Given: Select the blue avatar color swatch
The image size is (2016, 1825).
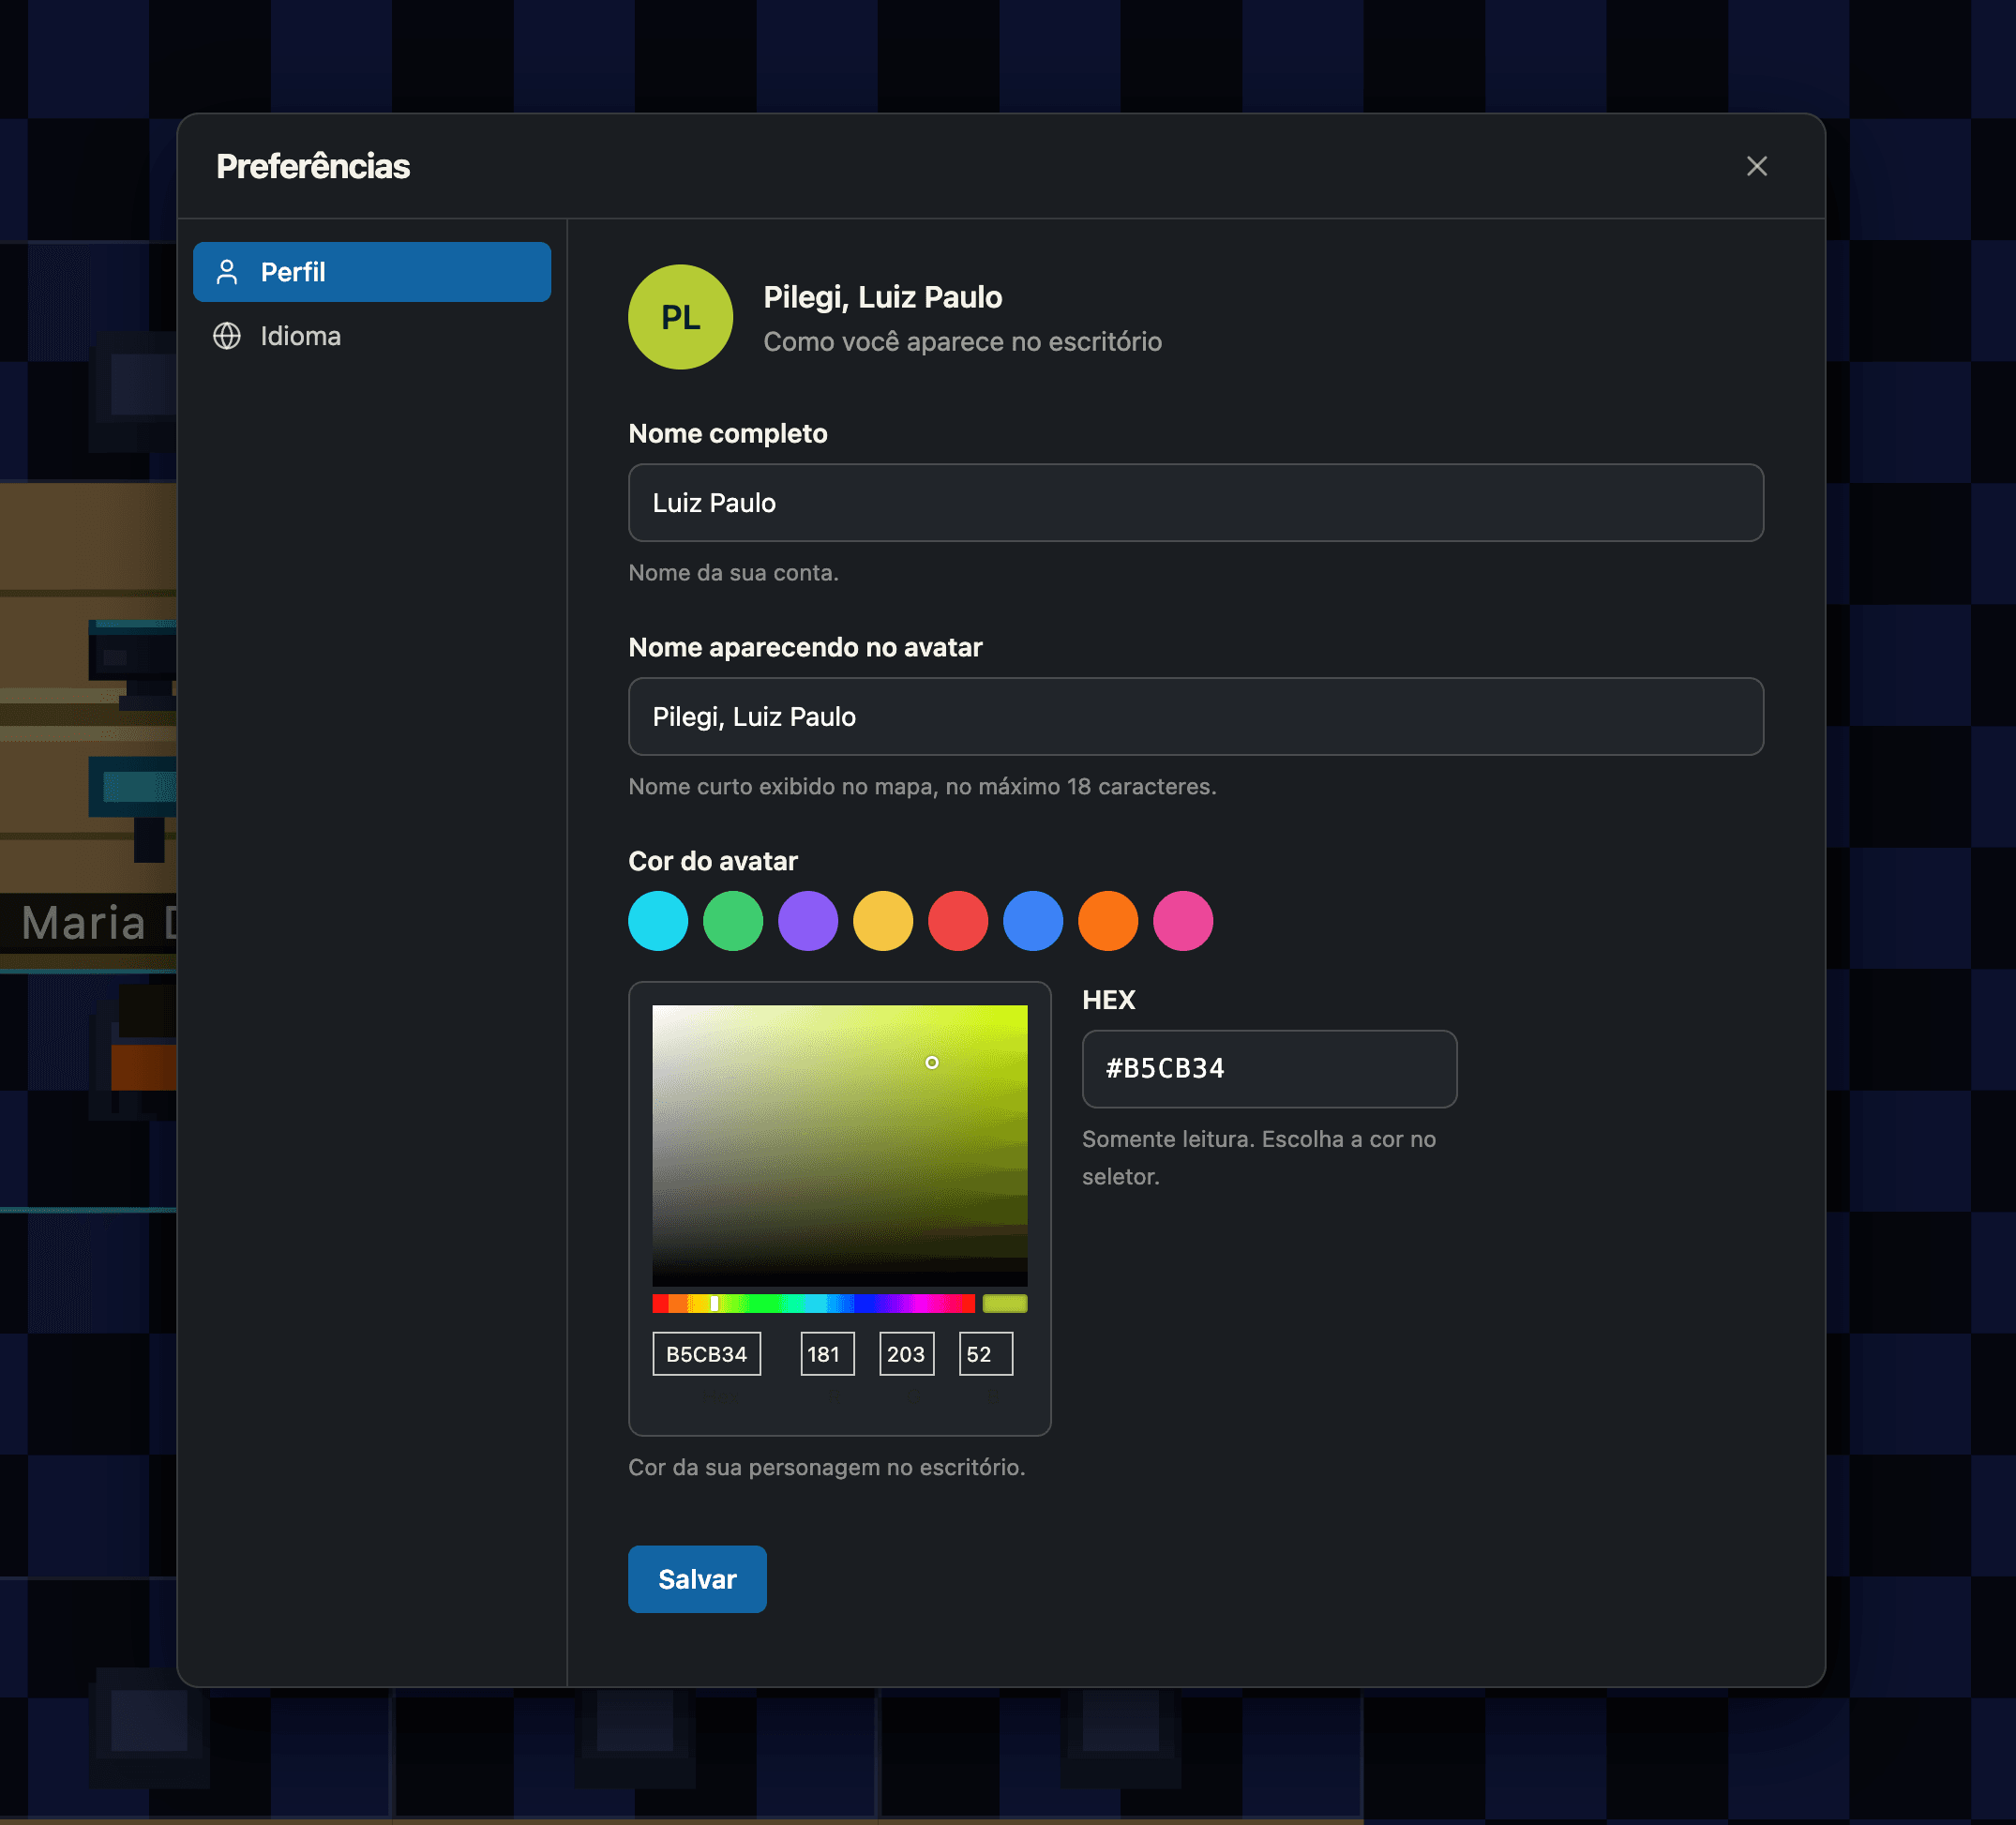Looking at the screenshot, I should [1033, 921].
